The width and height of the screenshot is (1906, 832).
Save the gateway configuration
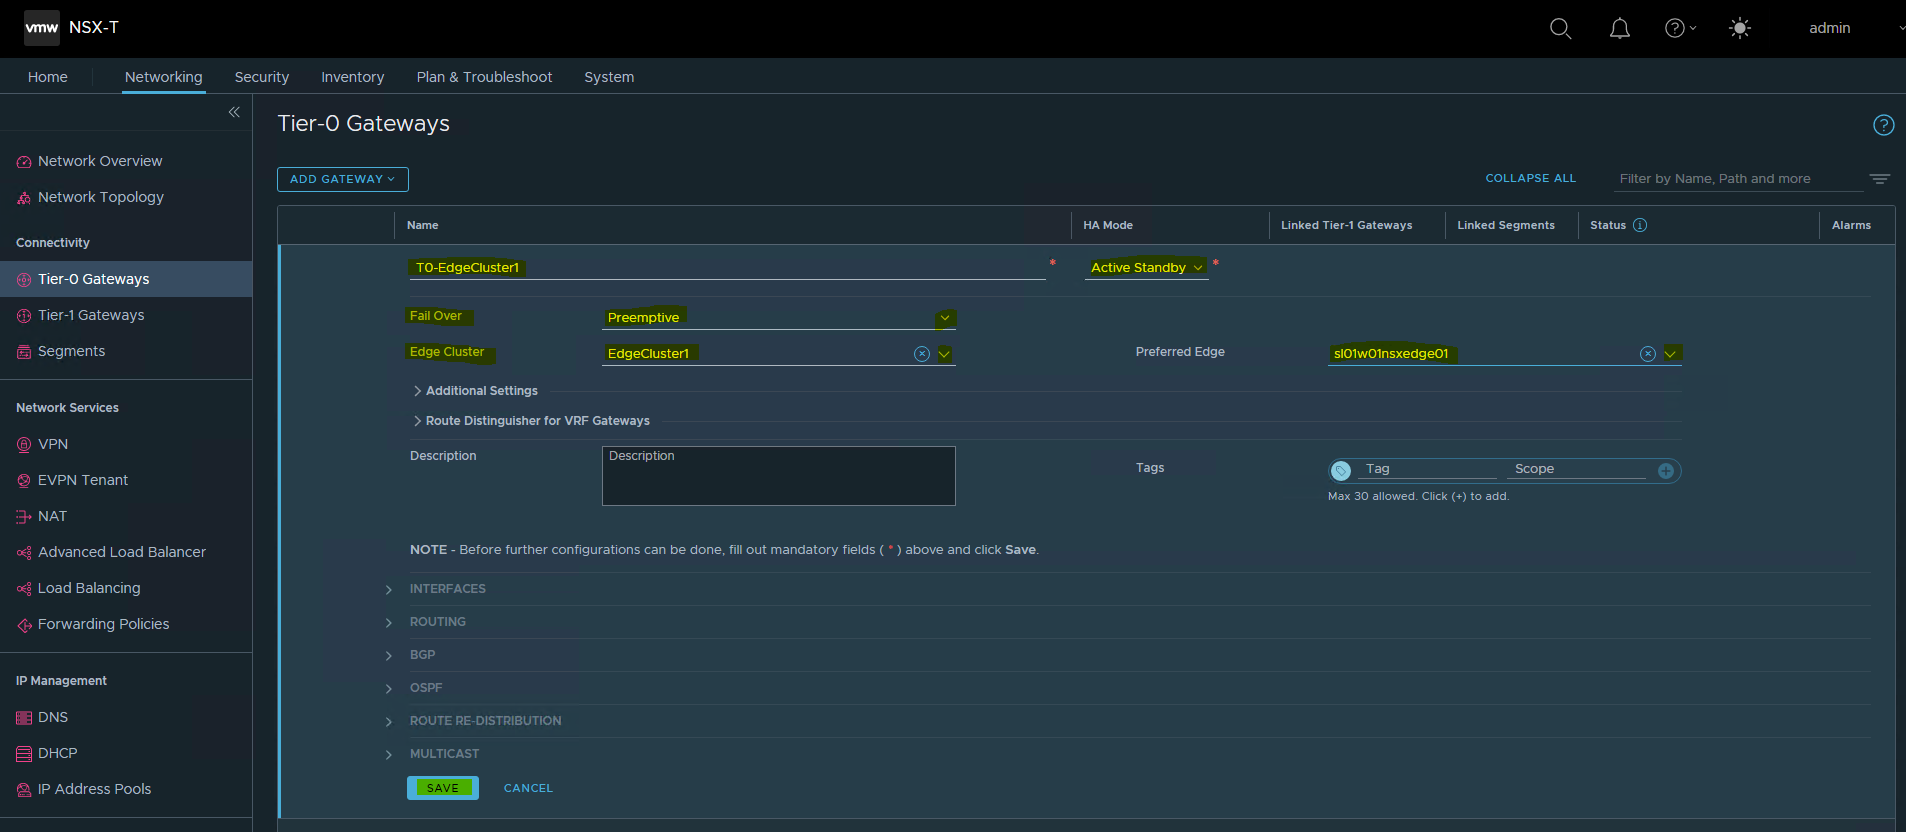pyautogui.click(x=443, y=788)
